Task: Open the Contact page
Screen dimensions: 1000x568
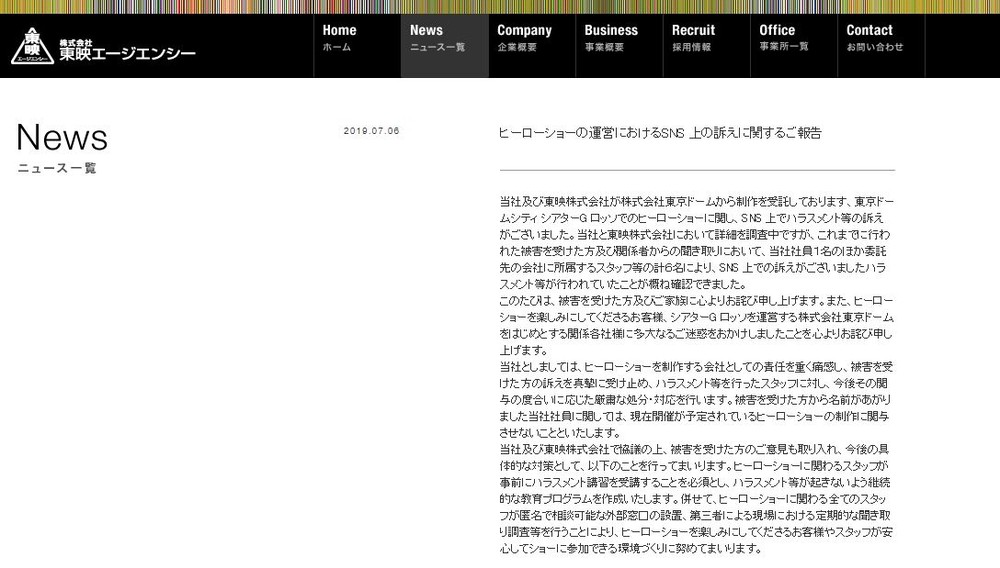Action: (873, 38)
